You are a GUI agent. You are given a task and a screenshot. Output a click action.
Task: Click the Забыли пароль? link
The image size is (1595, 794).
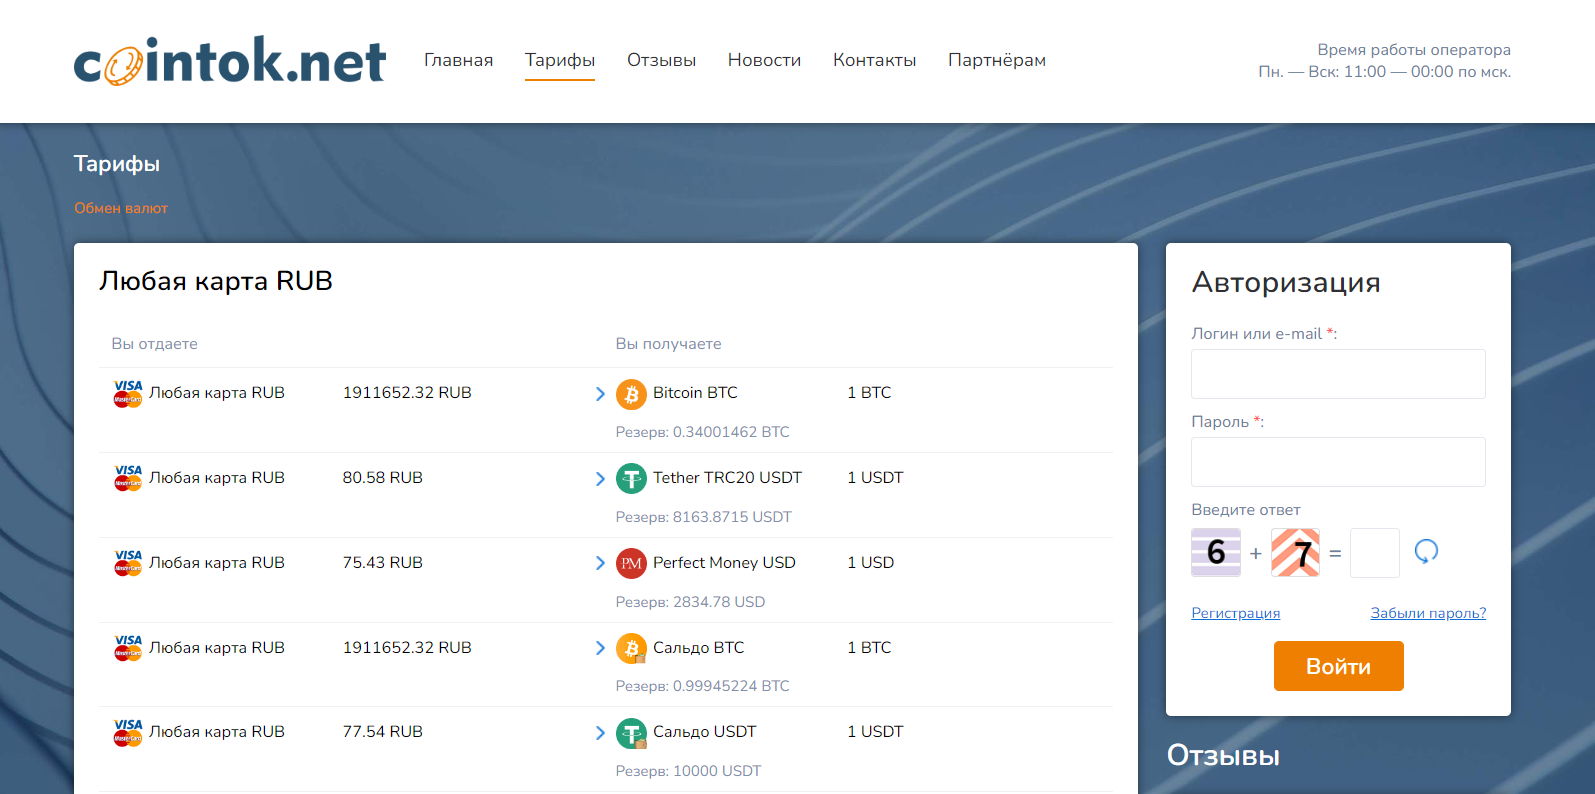coord(1428,613)
